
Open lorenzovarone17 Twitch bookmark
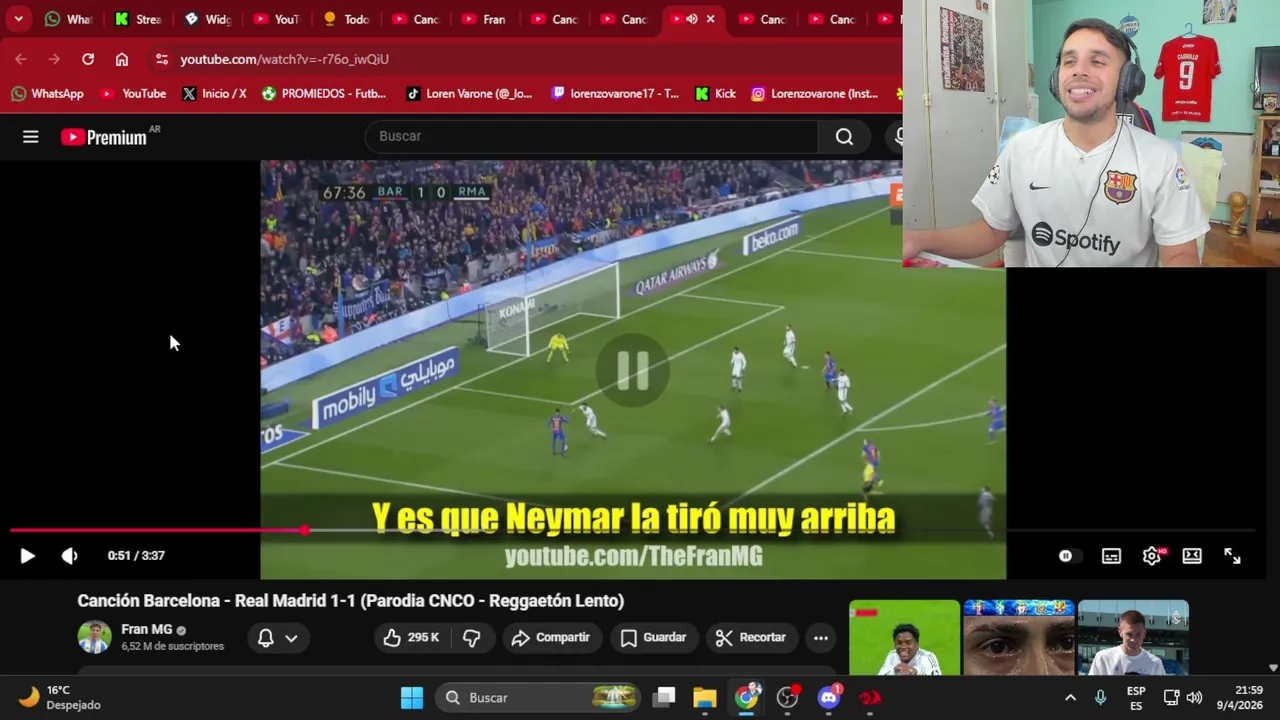pos(615,94)
